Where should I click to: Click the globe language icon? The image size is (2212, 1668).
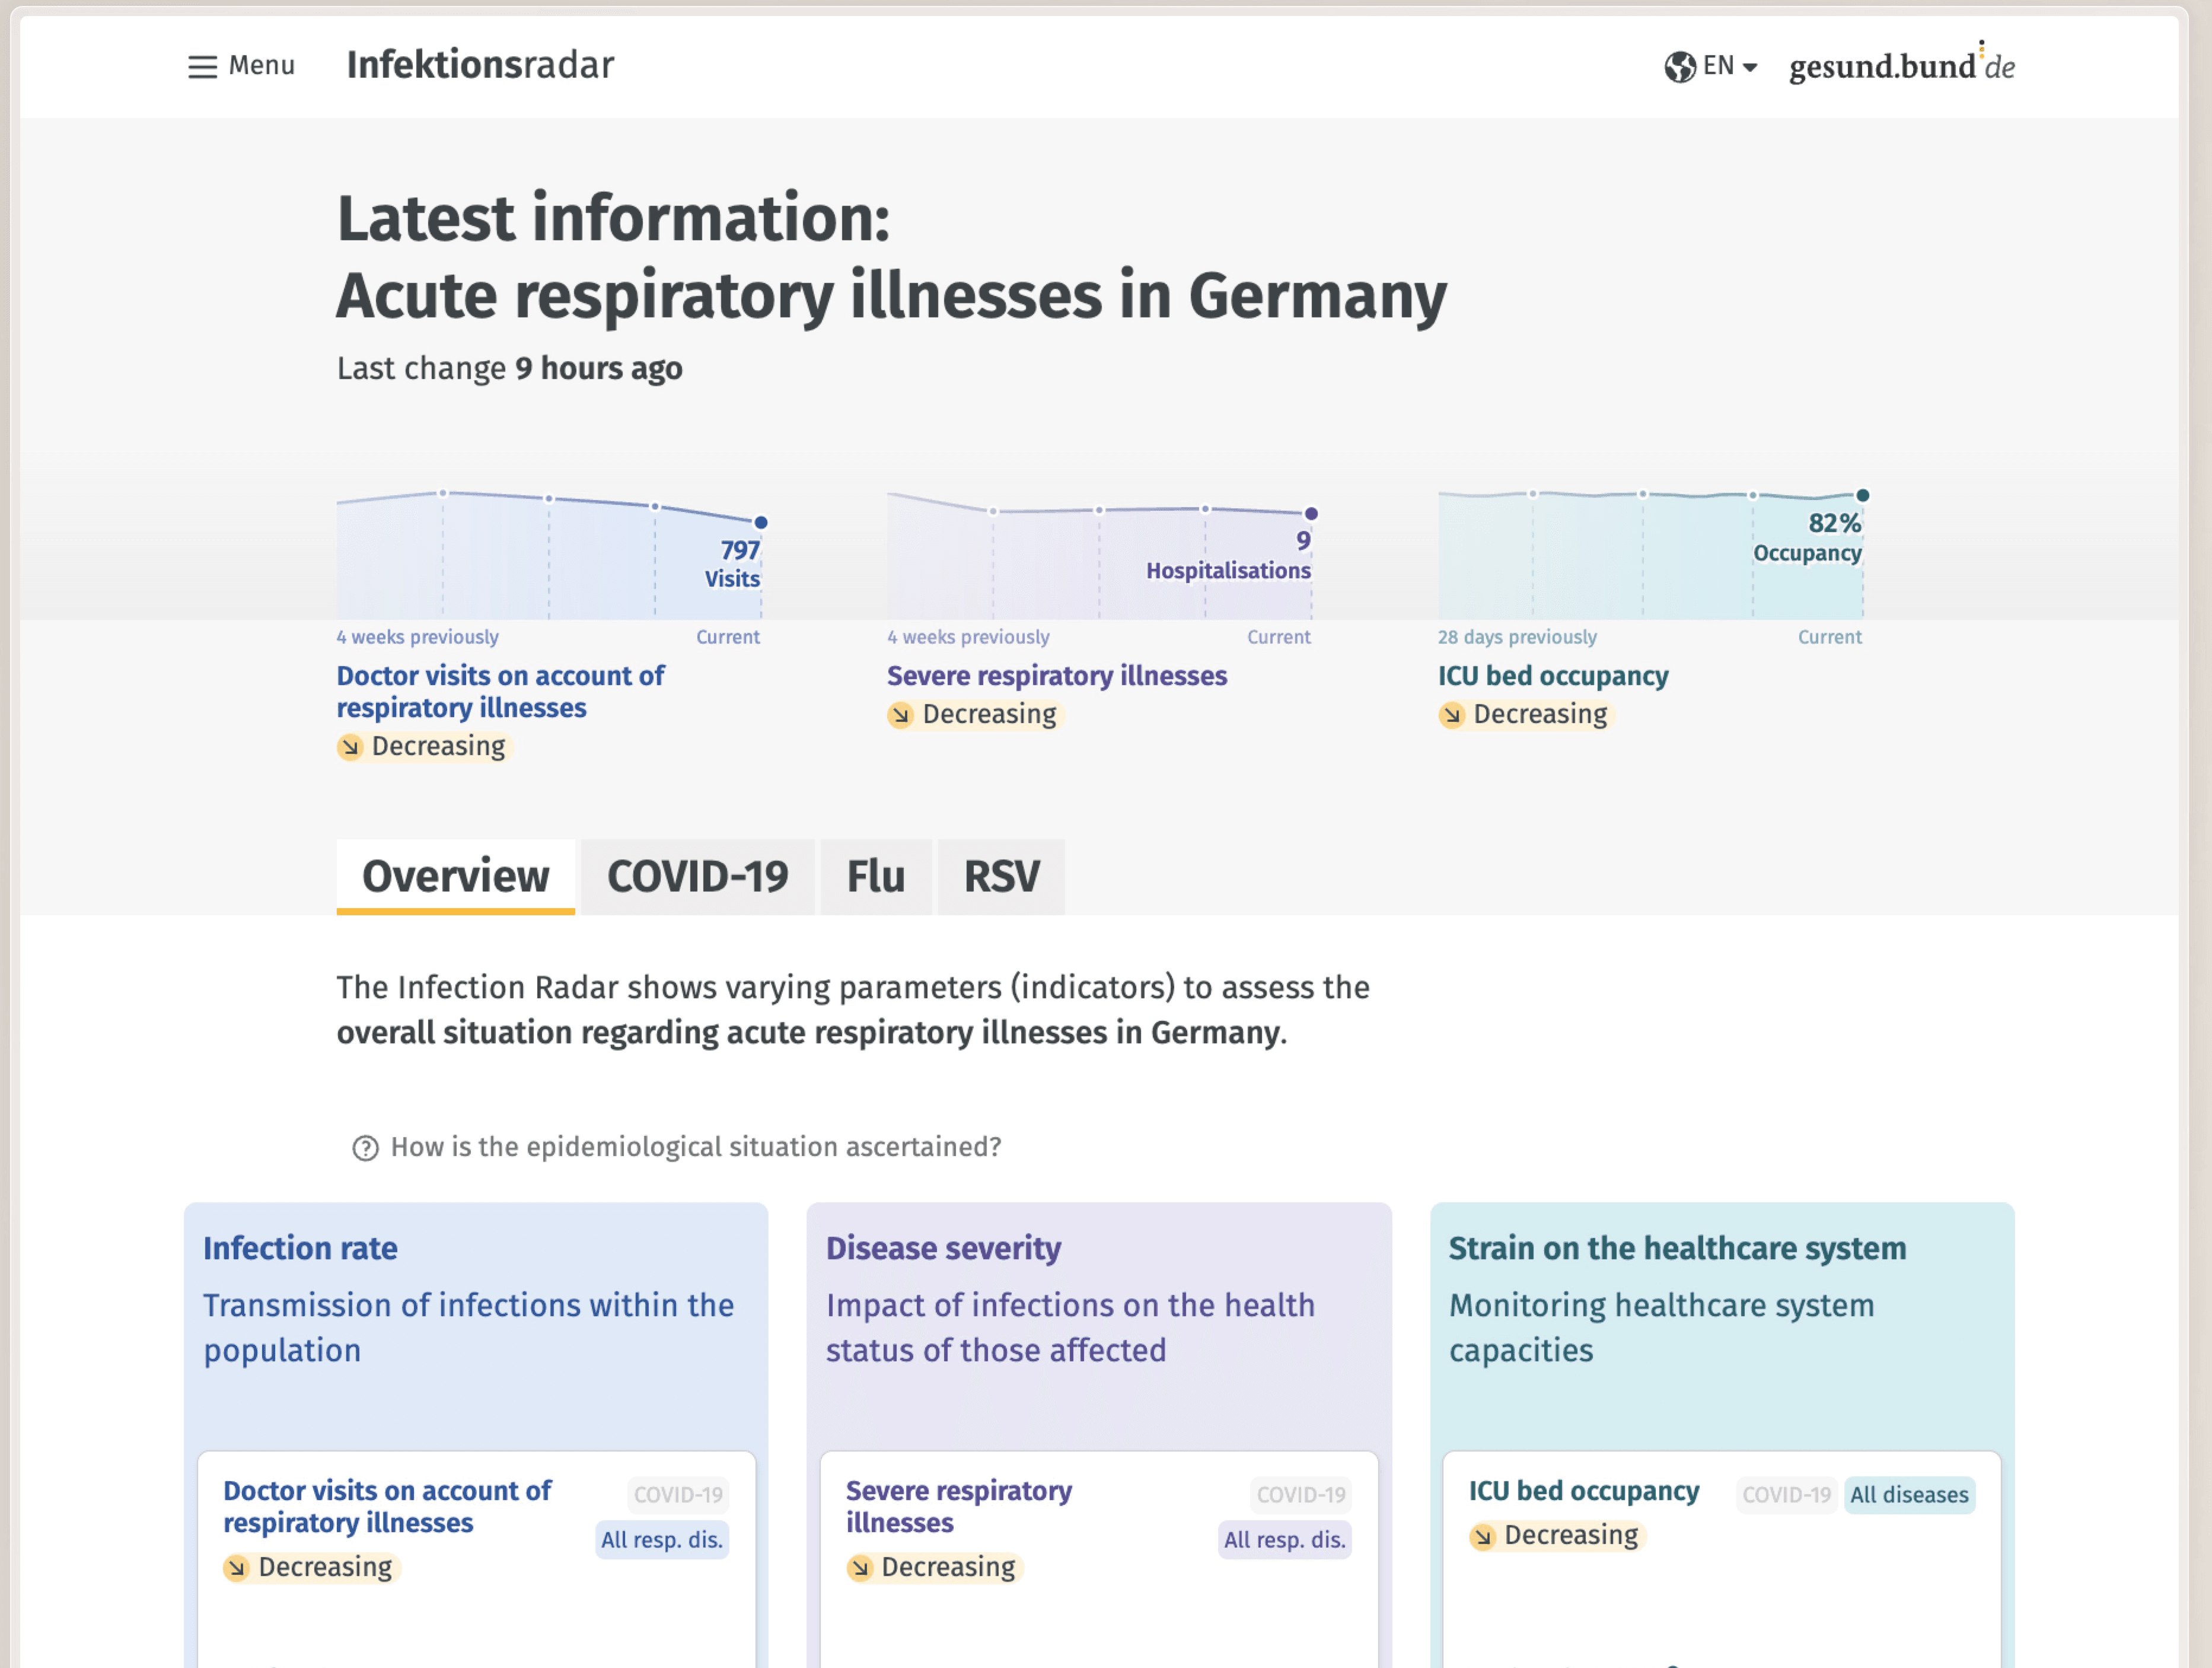pyautogui.click(x=1679, y=67)
